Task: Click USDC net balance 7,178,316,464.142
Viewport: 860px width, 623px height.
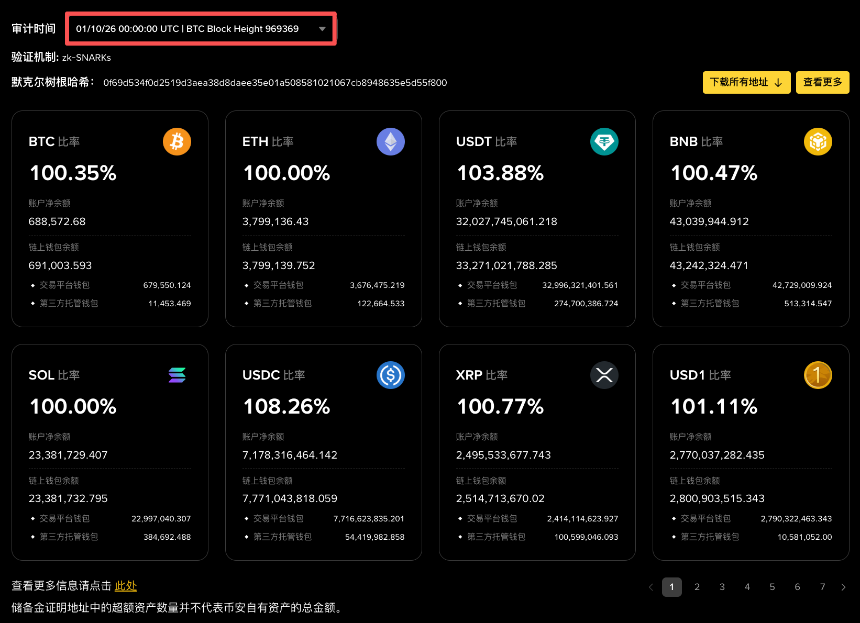Action: [290, 455]
